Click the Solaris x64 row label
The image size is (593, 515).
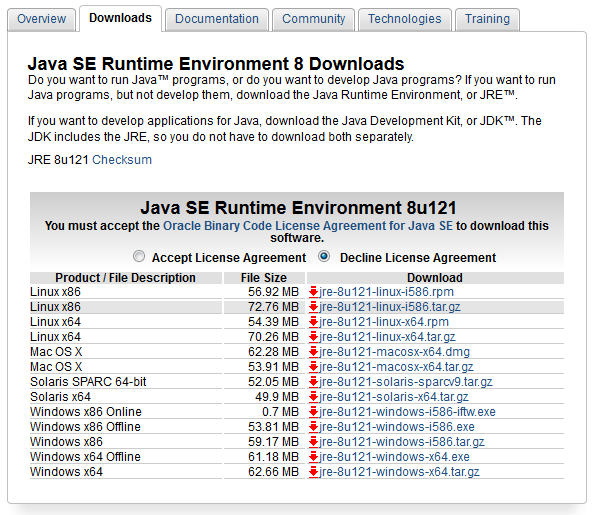point(61,397)
